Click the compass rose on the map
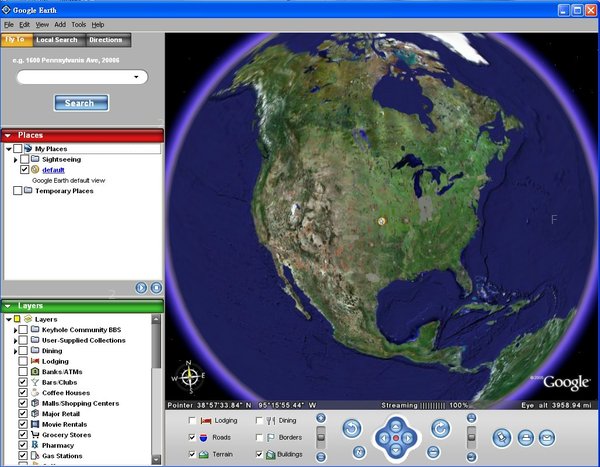Screen dimensions: 600x467 click(x=189, y=377)
